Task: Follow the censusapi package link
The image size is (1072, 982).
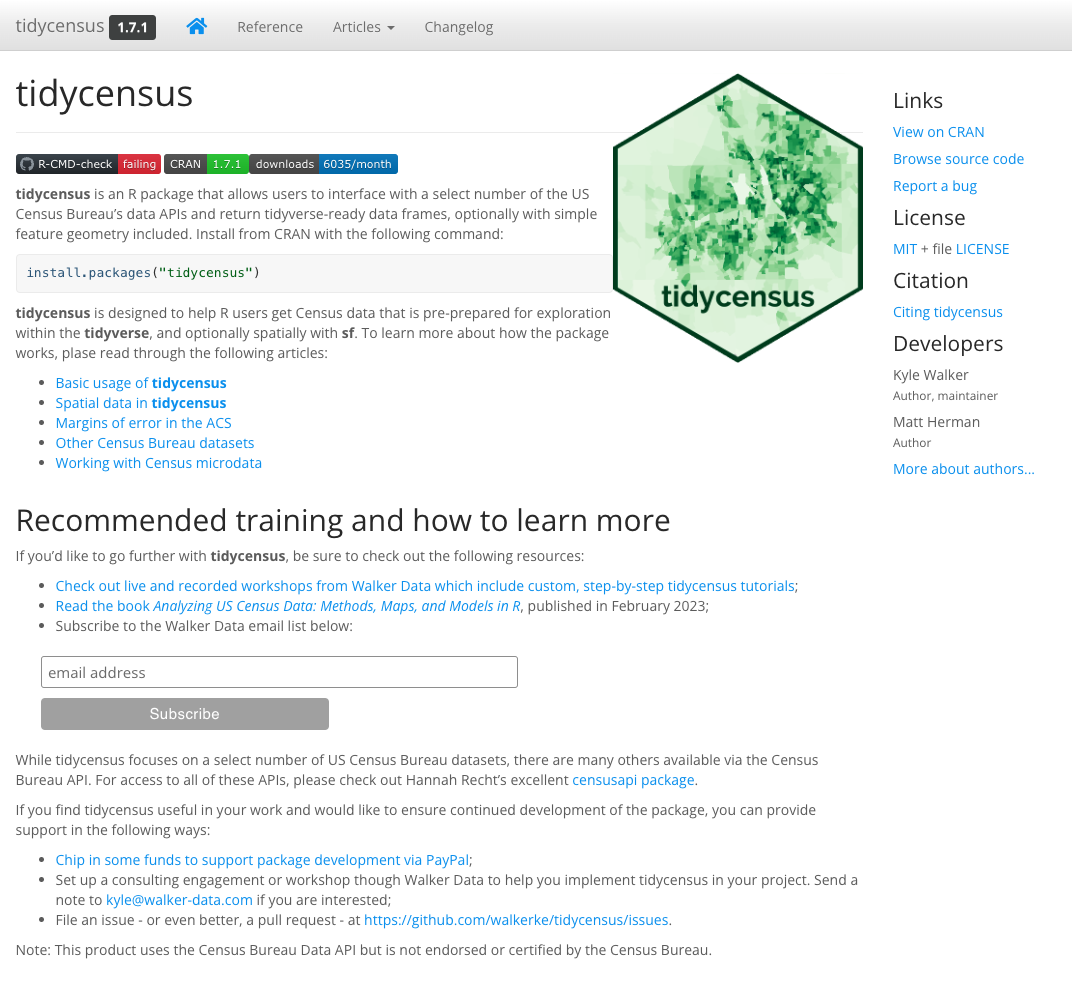Action: (x=633, y=780)
